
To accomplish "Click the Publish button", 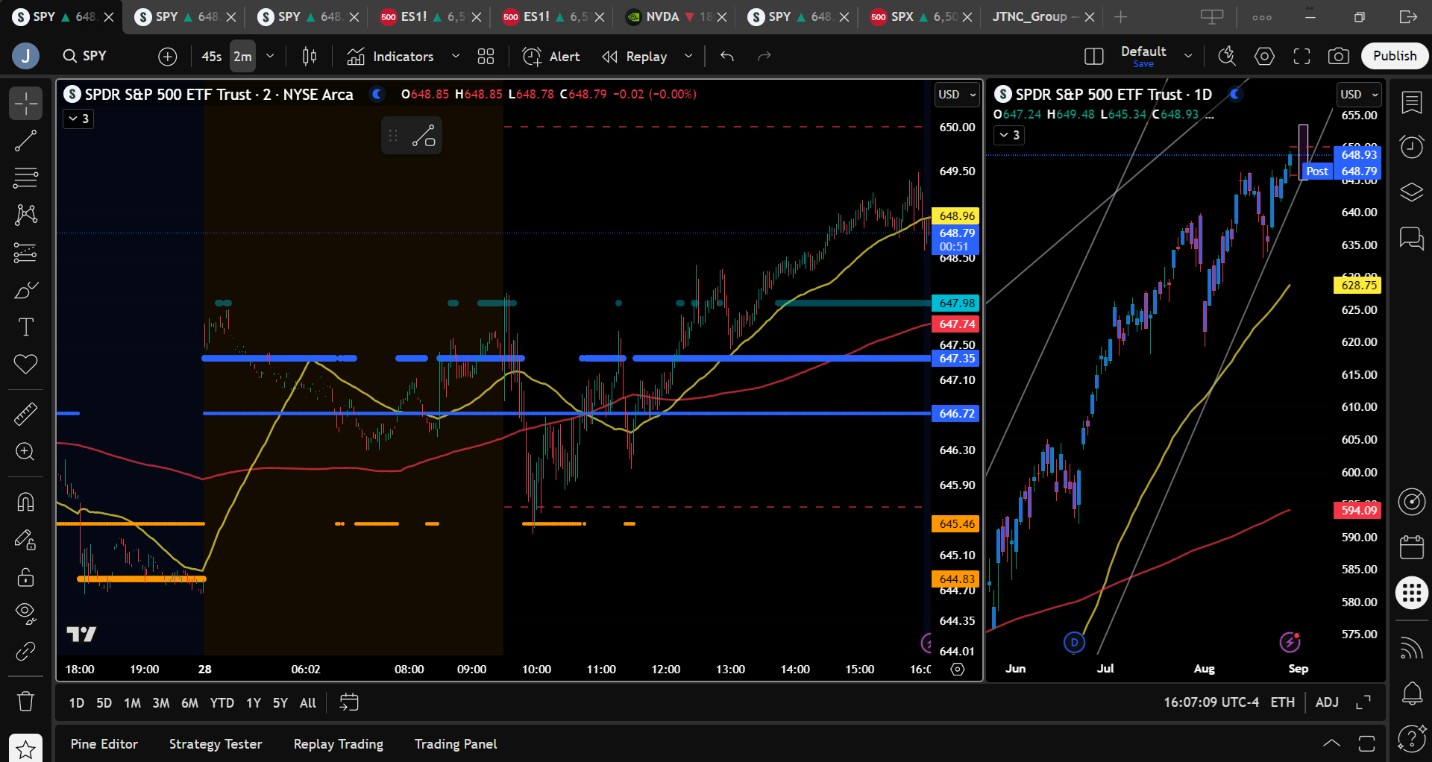I will click(1394, 56).
